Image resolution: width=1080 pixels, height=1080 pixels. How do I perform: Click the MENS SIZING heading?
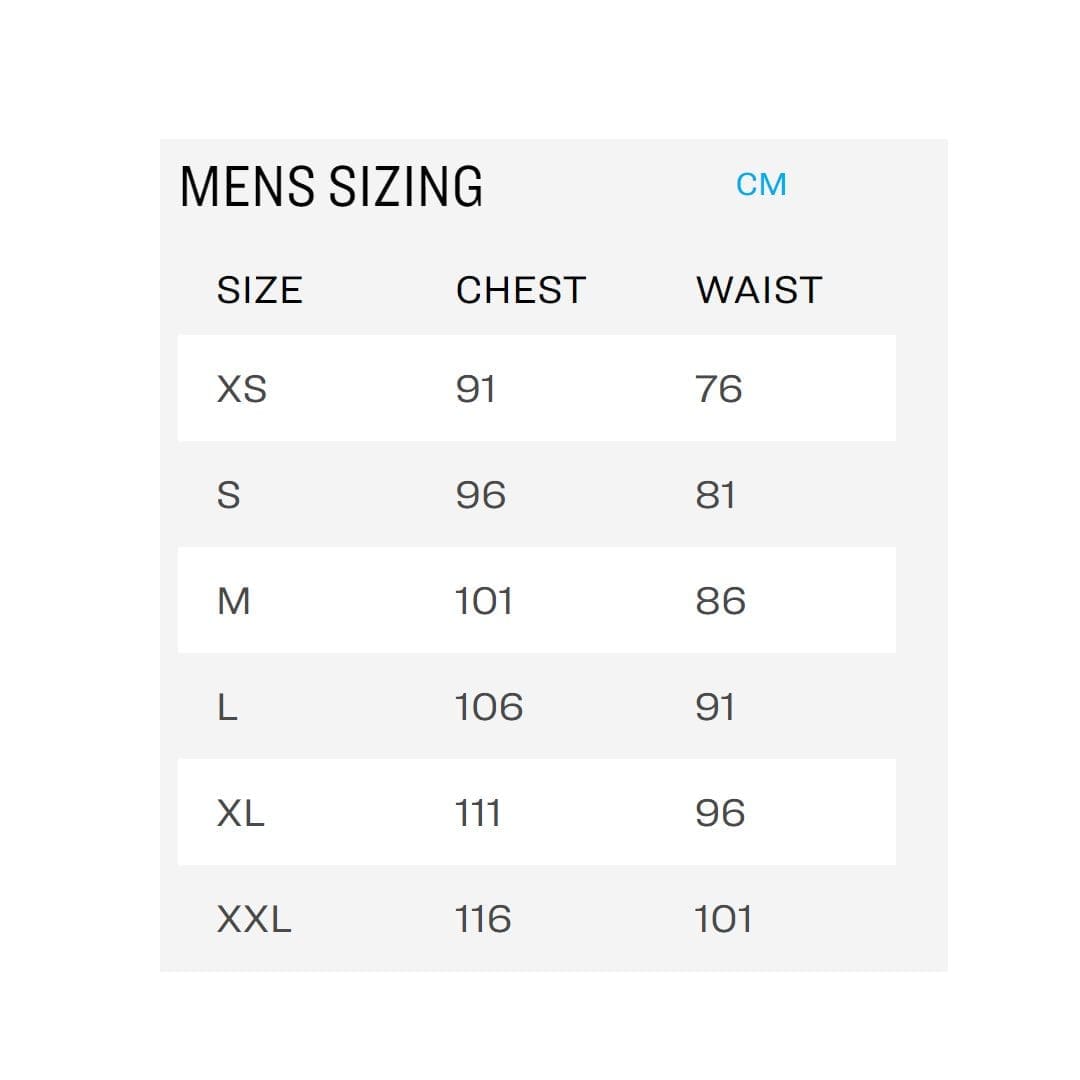[x=331, y=187]
